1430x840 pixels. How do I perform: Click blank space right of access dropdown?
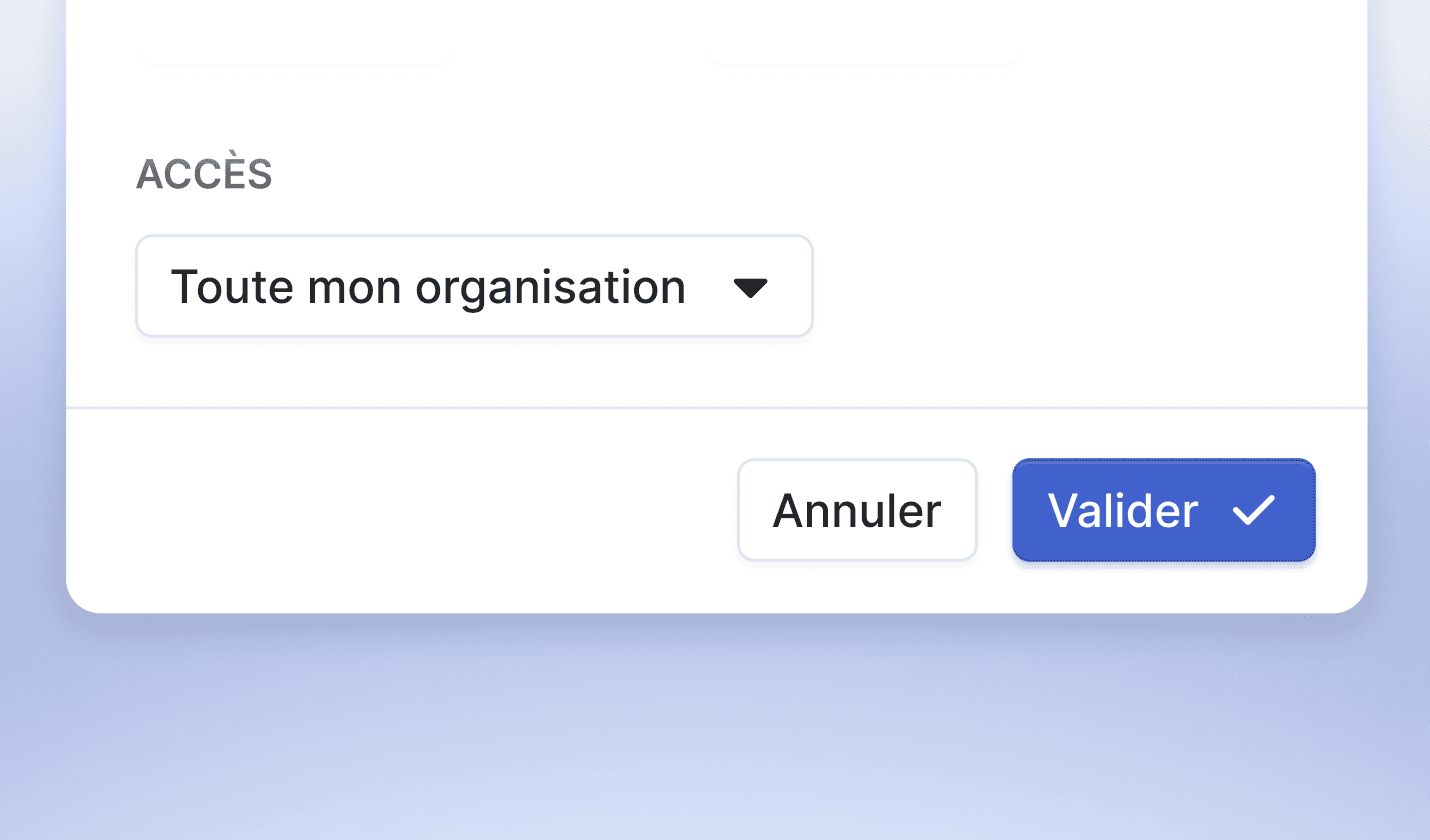(x=1080, y=287)
